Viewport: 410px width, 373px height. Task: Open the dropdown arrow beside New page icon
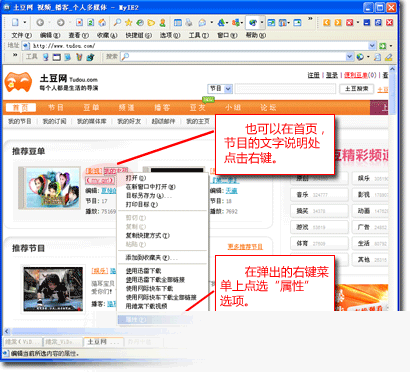(24, 22)
